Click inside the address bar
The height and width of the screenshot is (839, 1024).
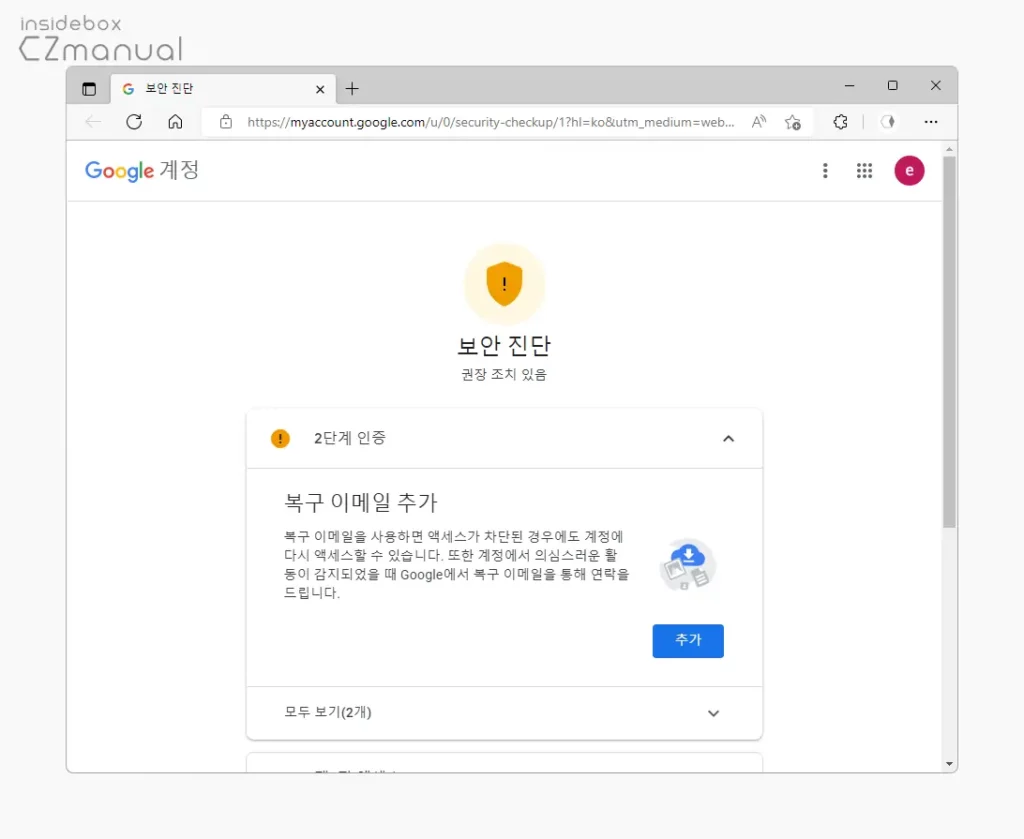[x=480, y=121]
